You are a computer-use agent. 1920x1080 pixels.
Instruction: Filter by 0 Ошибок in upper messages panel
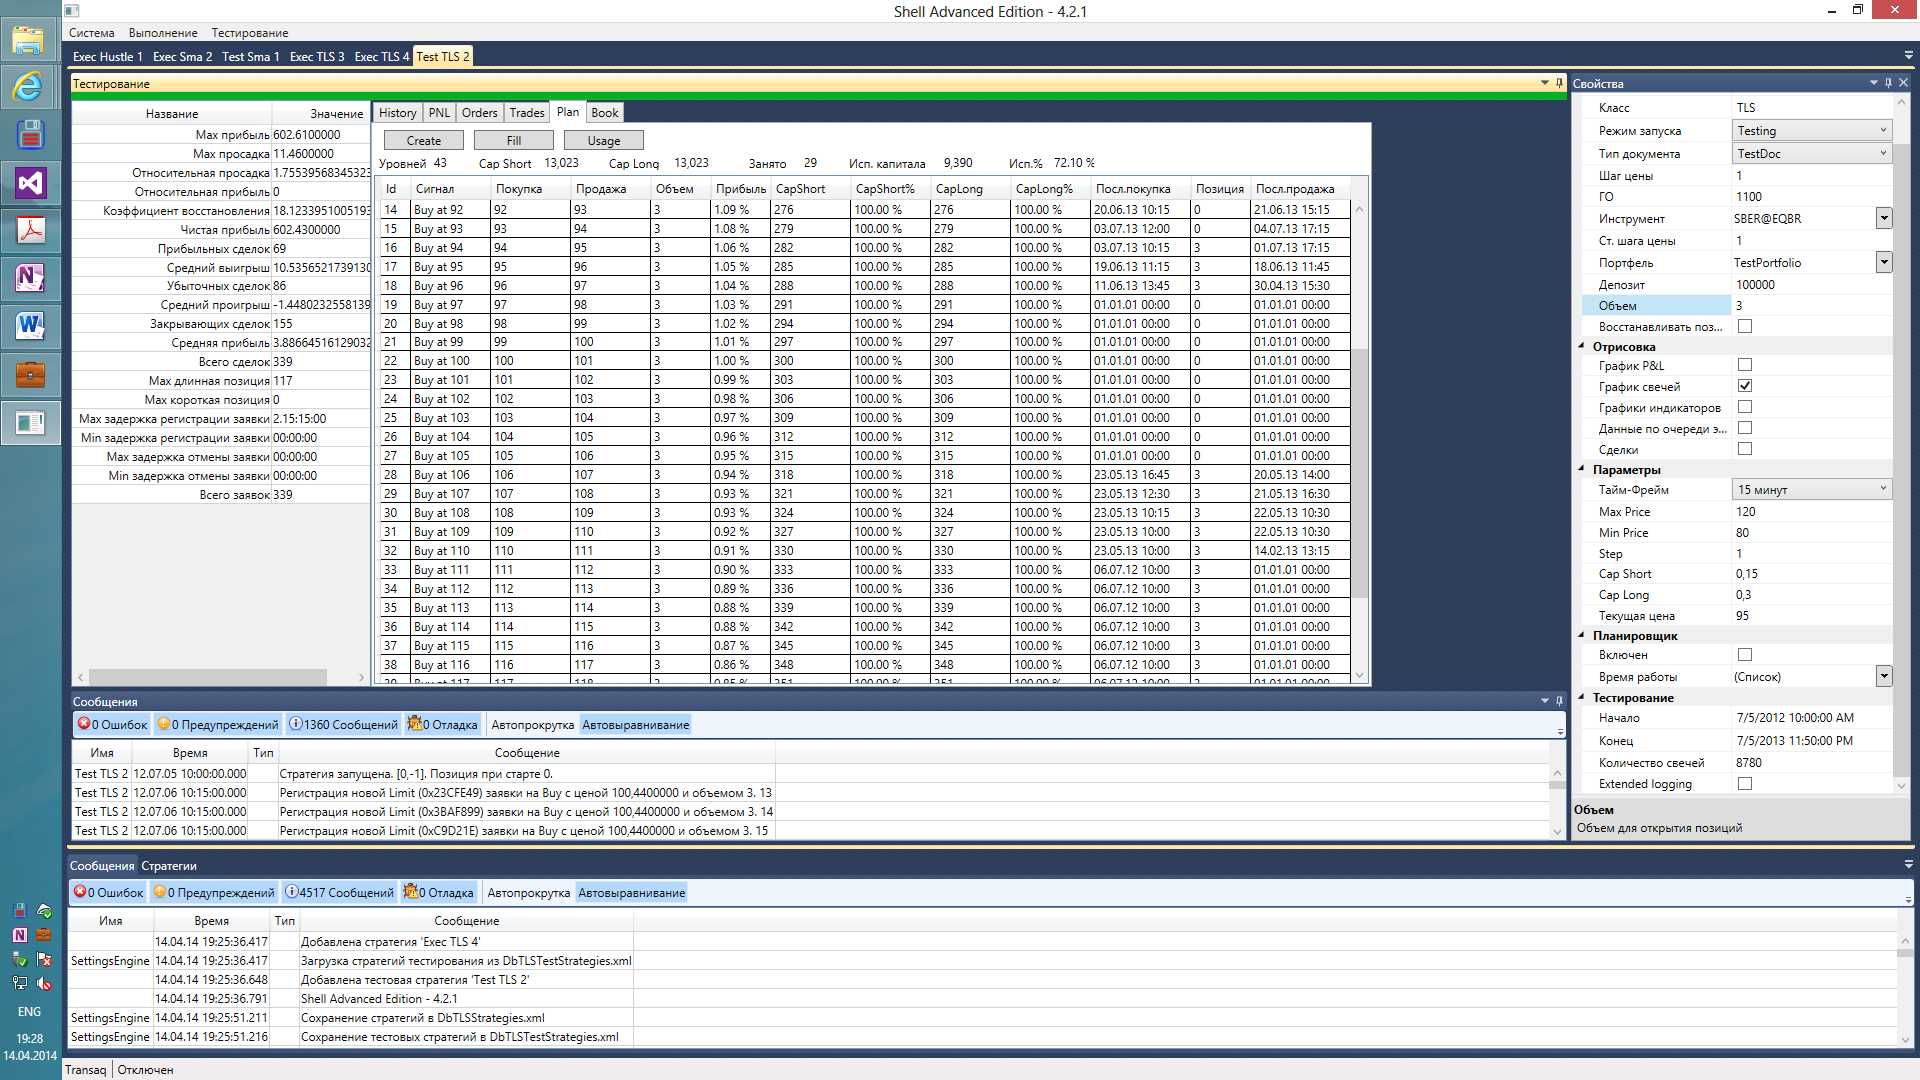112,725
